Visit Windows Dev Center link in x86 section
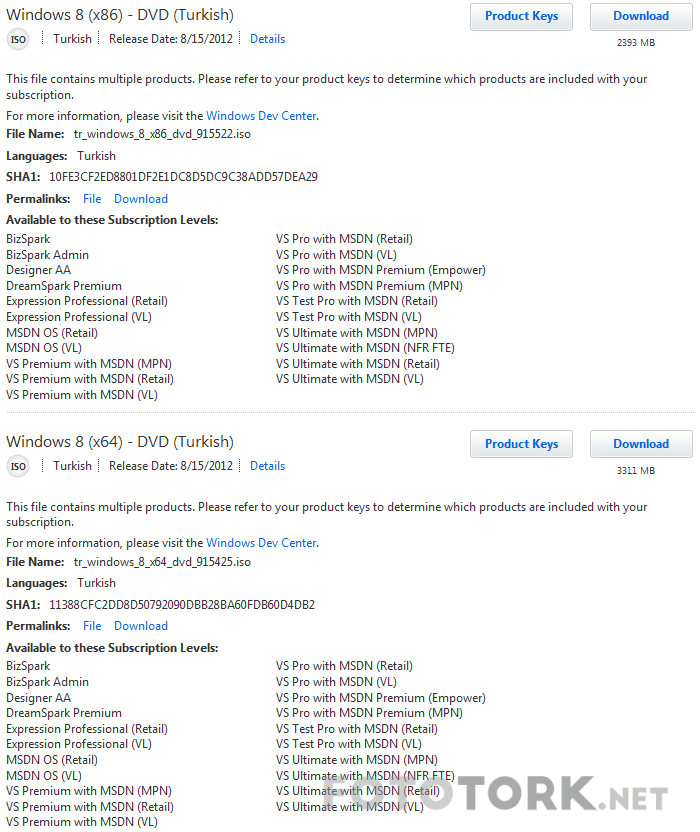This screenshot has width=700, height=832. click(x=261, y=116)
